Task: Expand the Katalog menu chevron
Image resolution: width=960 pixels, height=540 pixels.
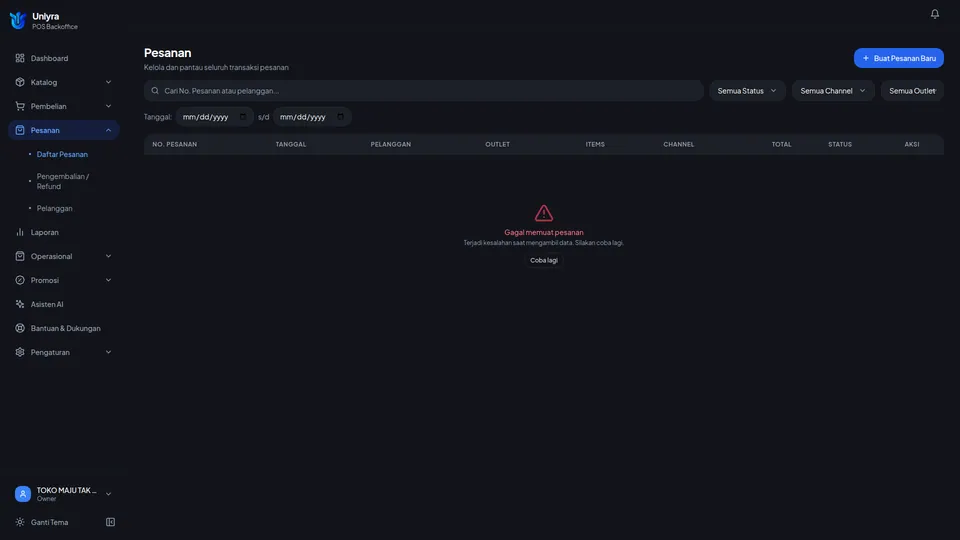Action: click(108, 82)
